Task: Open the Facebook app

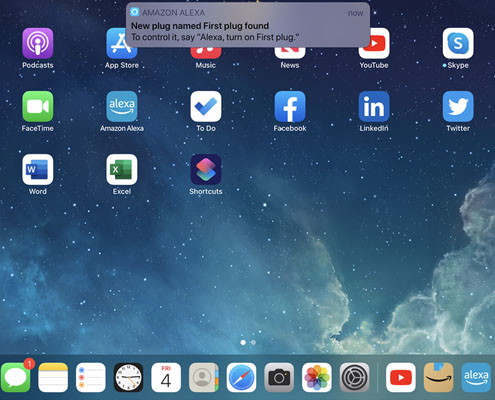Action: click(x=290, y=106)
